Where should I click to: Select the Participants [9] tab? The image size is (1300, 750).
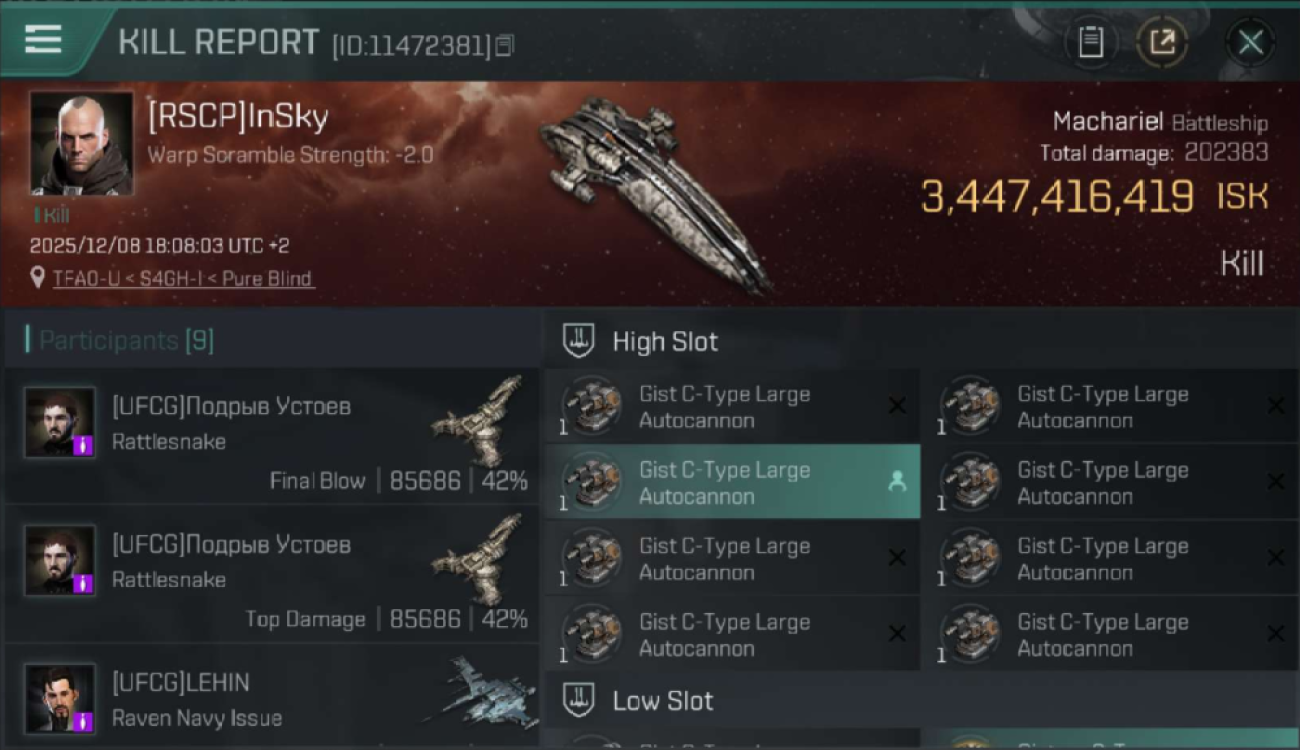pyautogui.click(x=126, y=340)
